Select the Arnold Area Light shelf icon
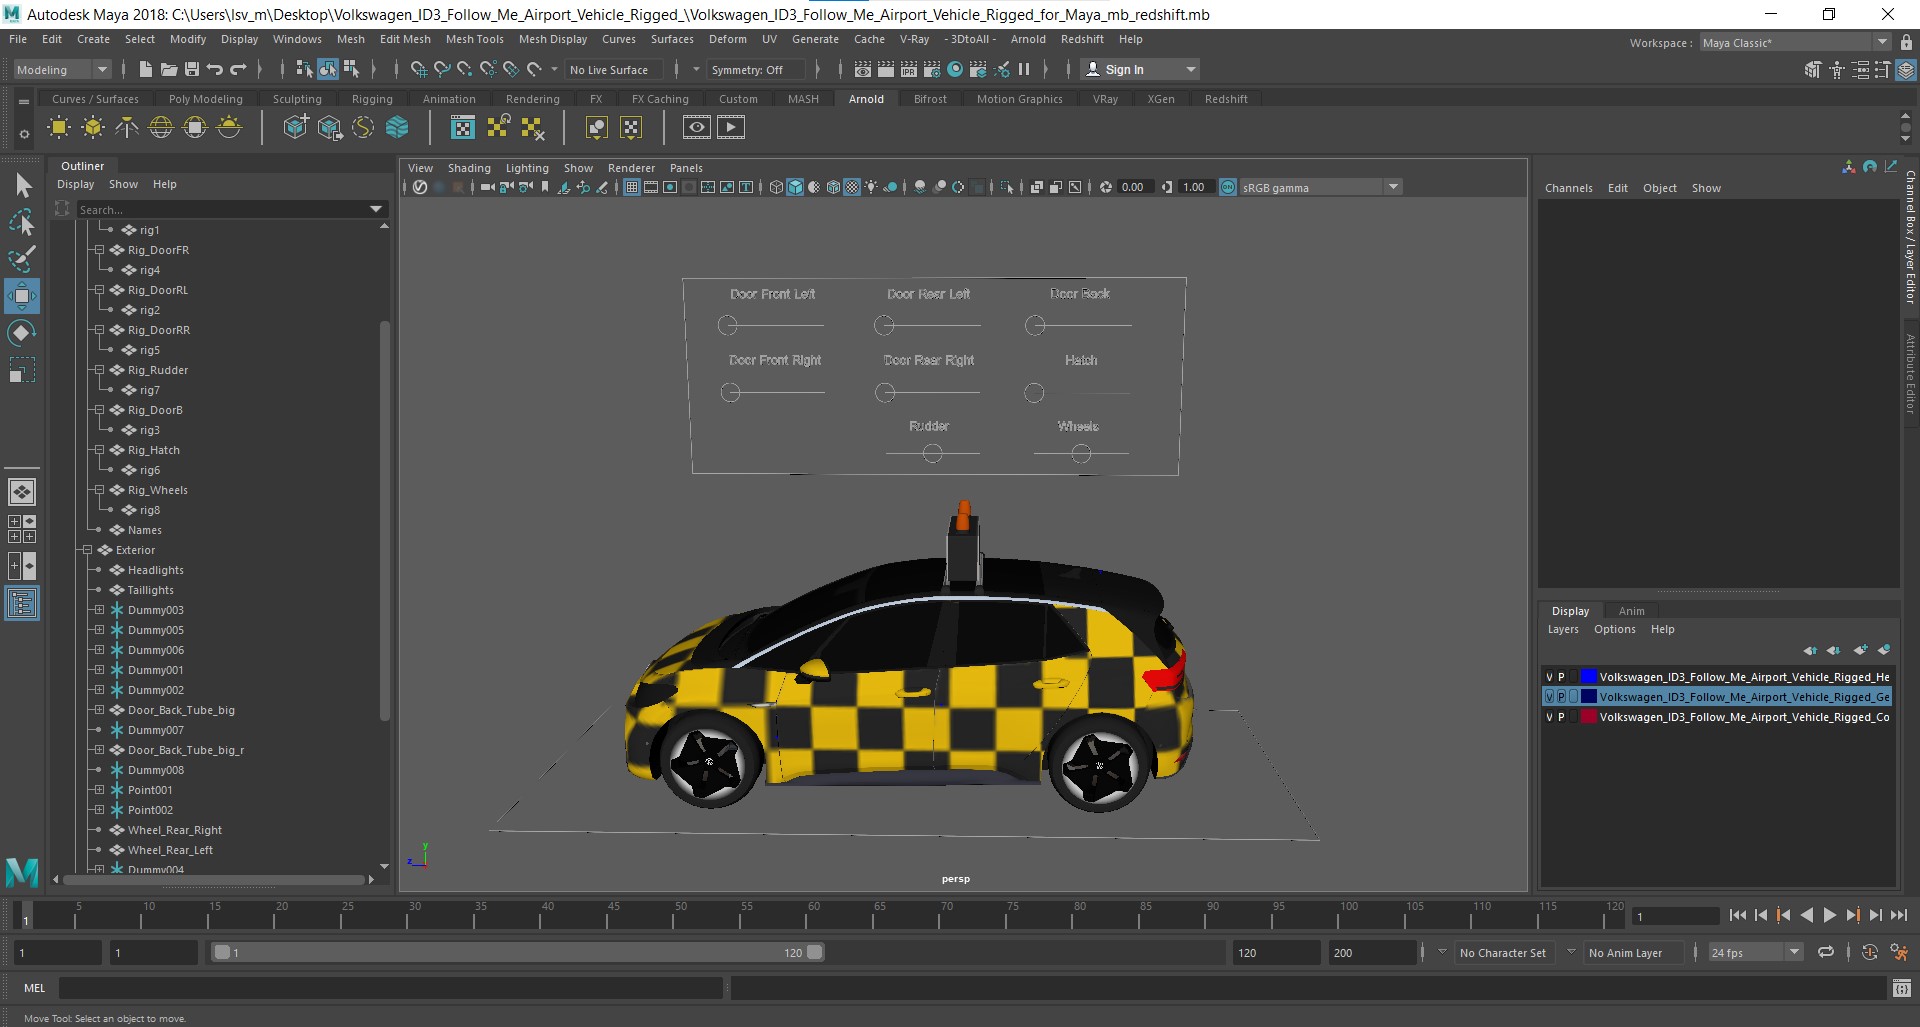 coord(59,127)
